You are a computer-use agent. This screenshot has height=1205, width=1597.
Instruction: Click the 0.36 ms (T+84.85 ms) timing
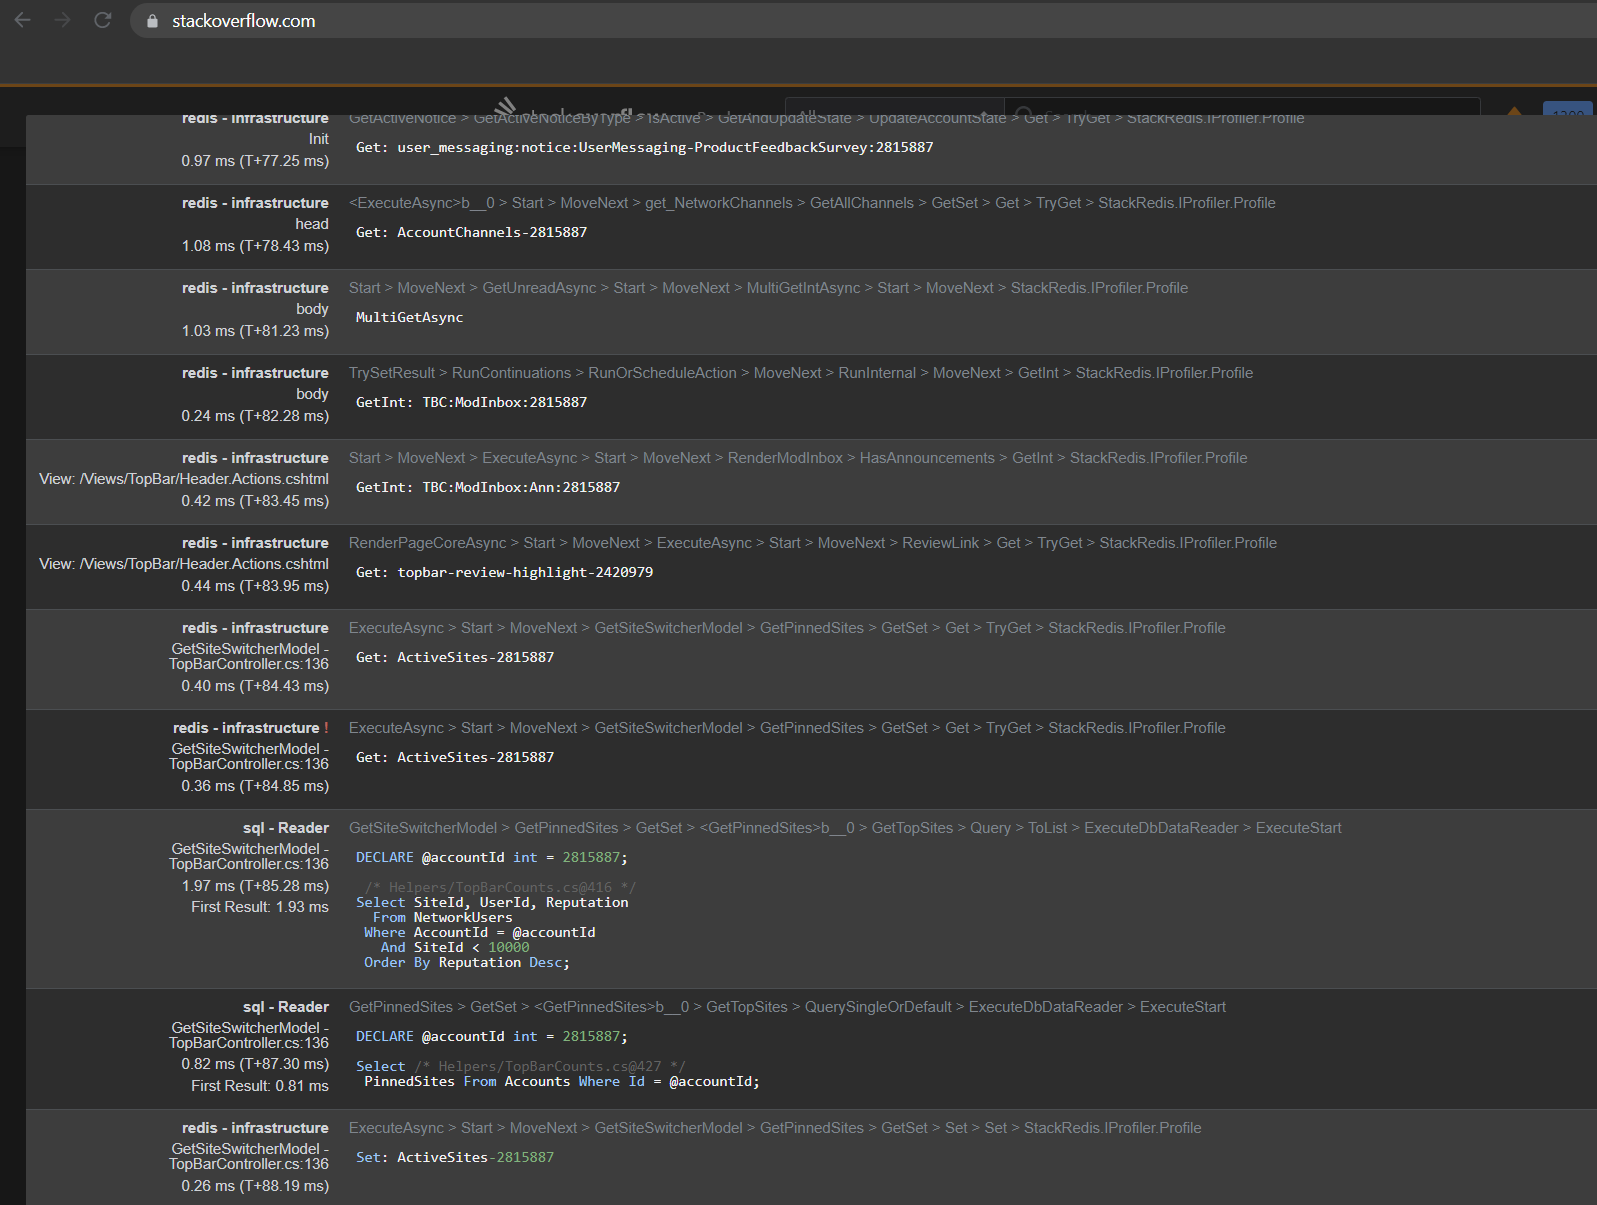(255, 786)
